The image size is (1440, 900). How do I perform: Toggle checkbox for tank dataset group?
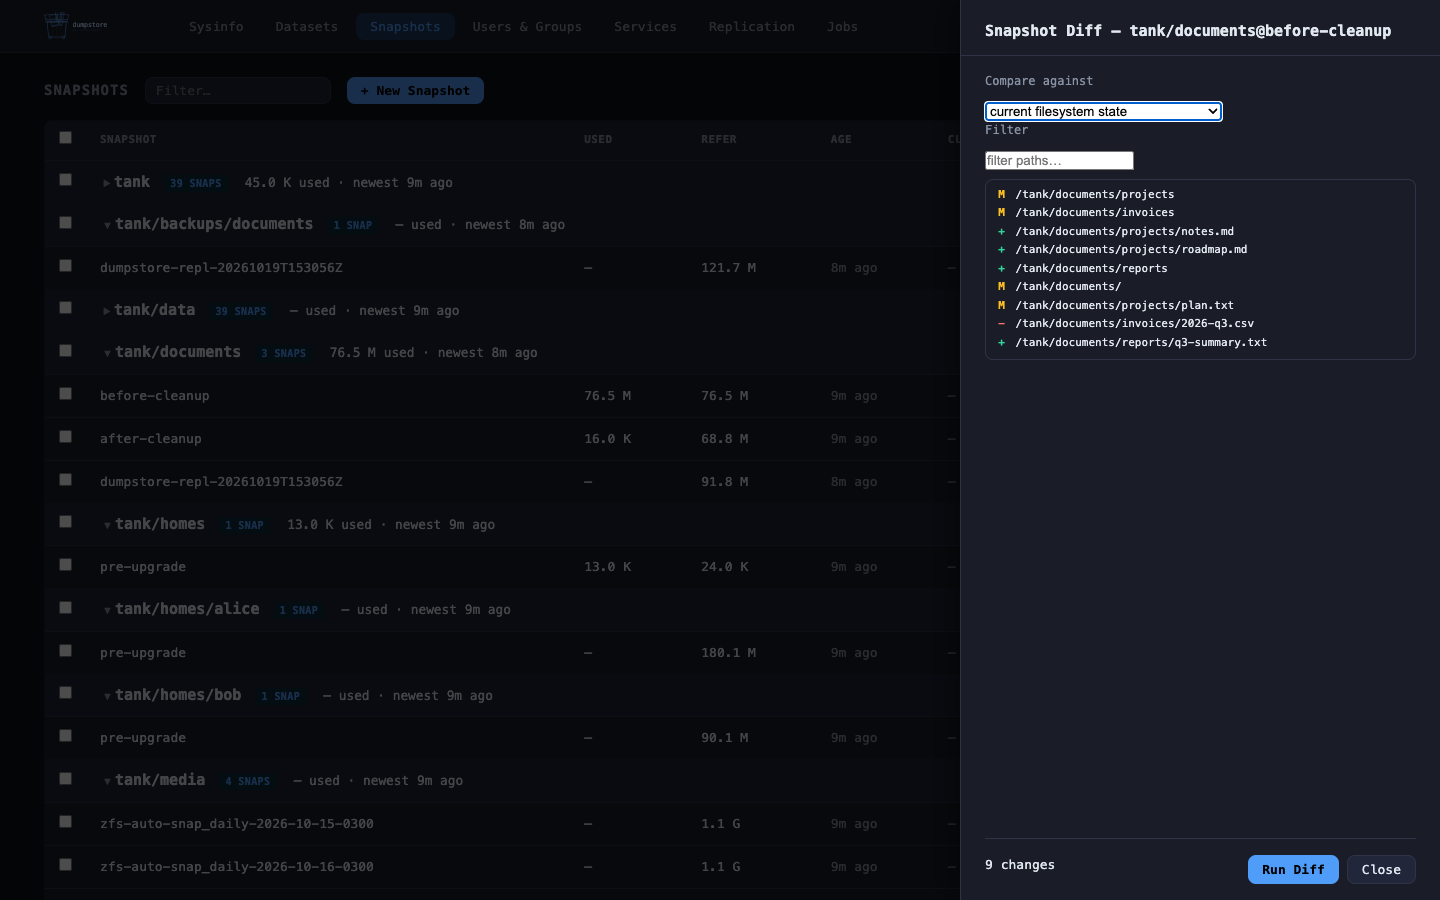65,180
